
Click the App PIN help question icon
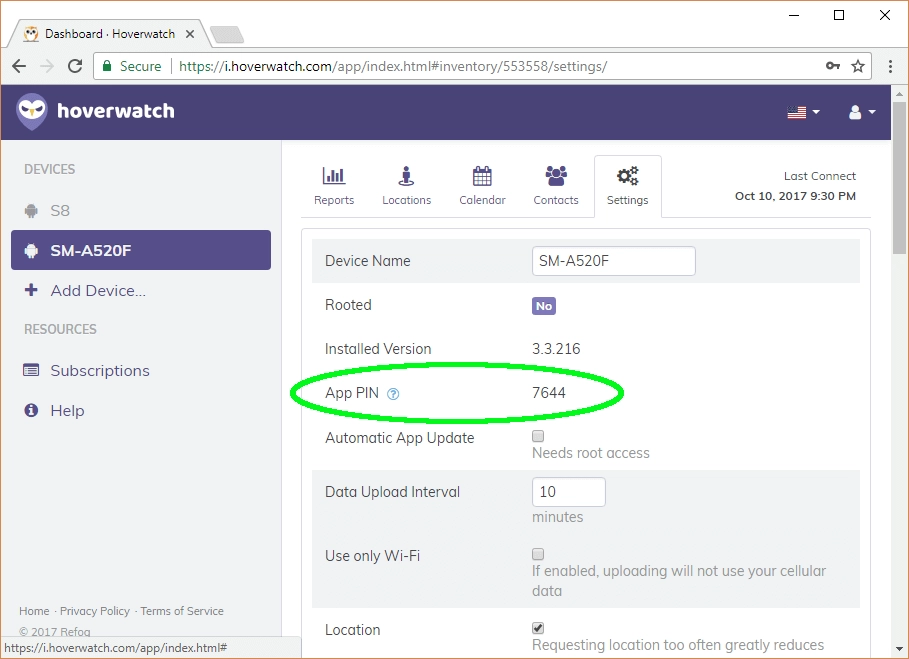[393, 394]
